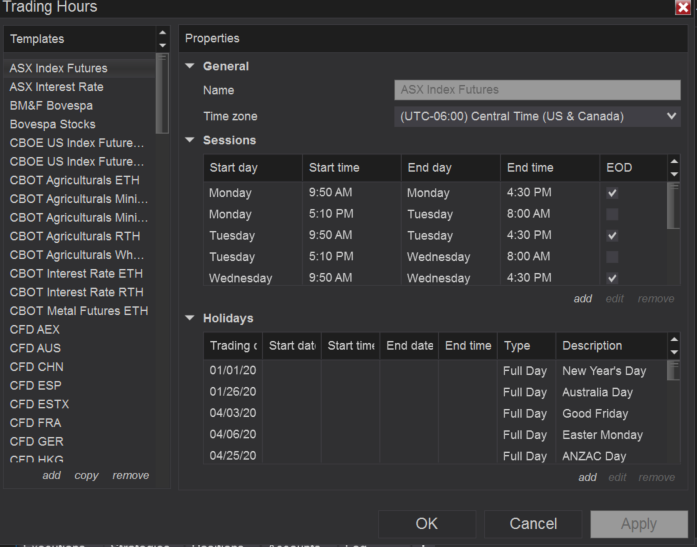Toggle EOD for Tuesday 9:50 AM session
Image resolution: width=697 pixels, height=547 pixels.
(612, 236)
